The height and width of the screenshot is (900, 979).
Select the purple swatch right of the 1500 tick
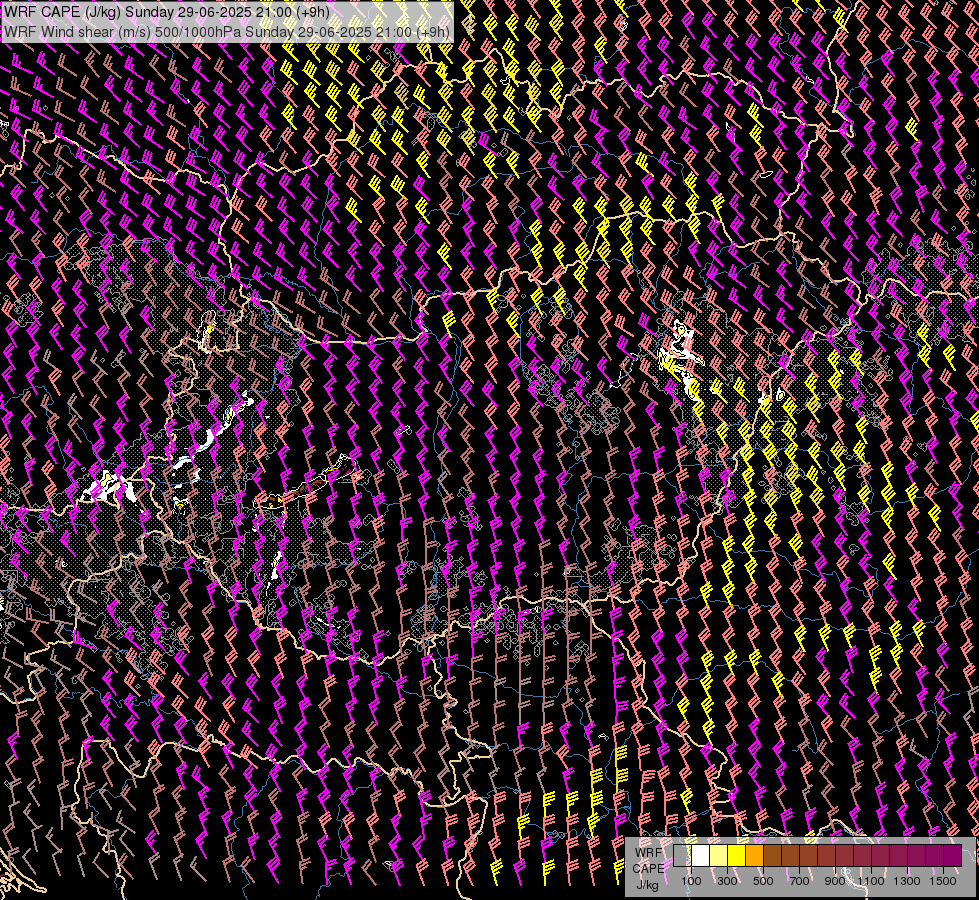coord(953,855)
